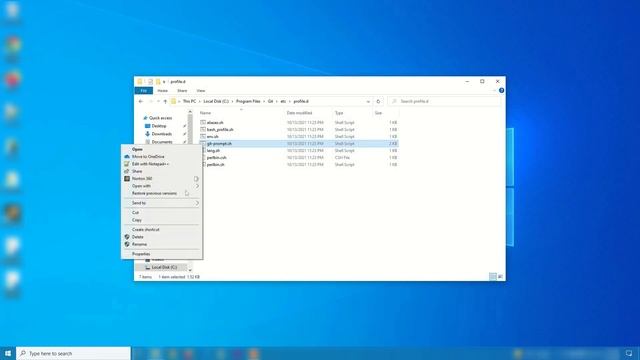Go up one folder with Up arrow

(165, 101)
